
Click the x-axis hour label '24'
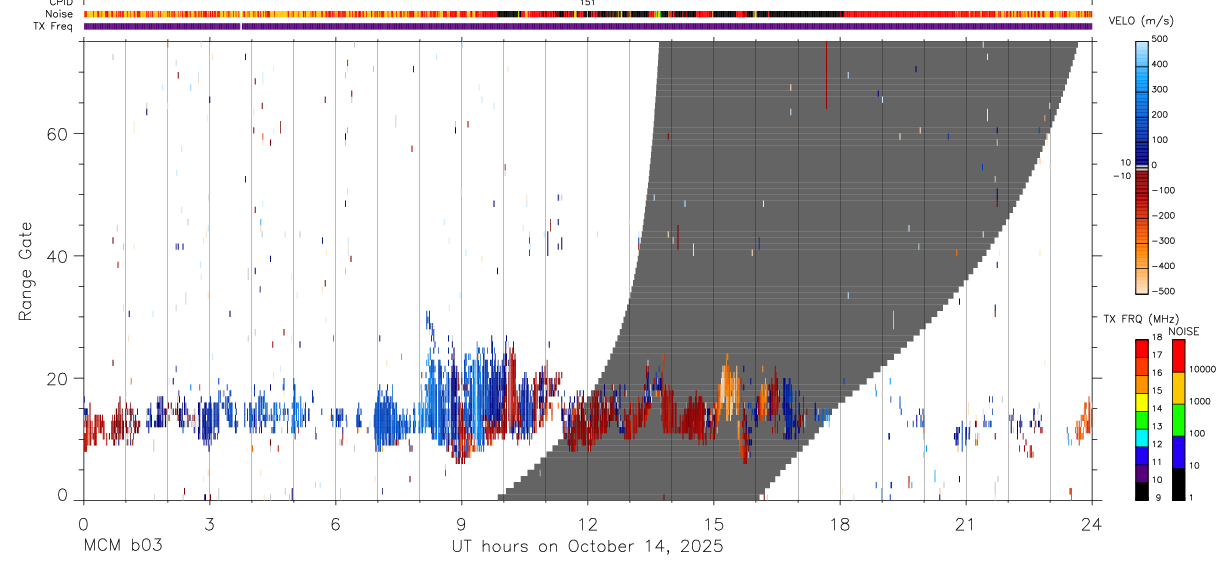[x=1091, y=523]
